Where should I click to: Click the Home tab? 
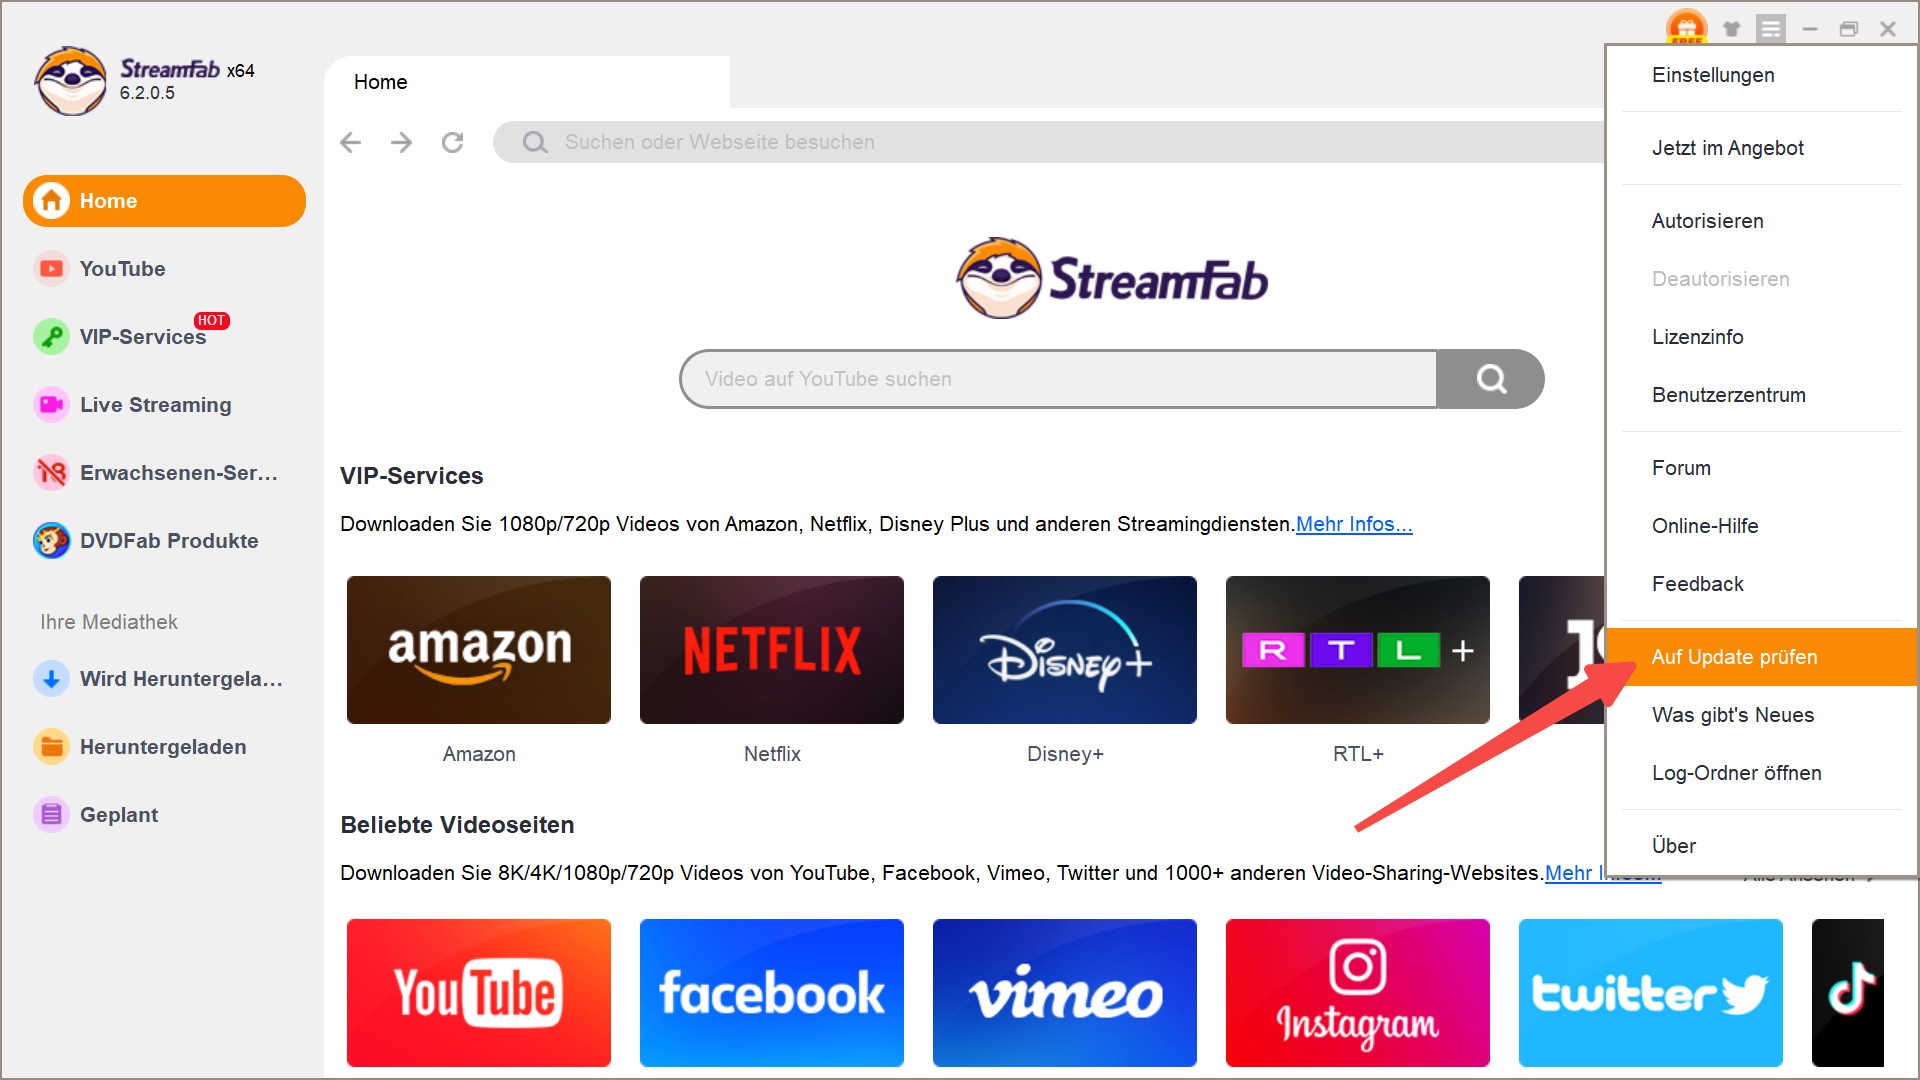point(527,82)
